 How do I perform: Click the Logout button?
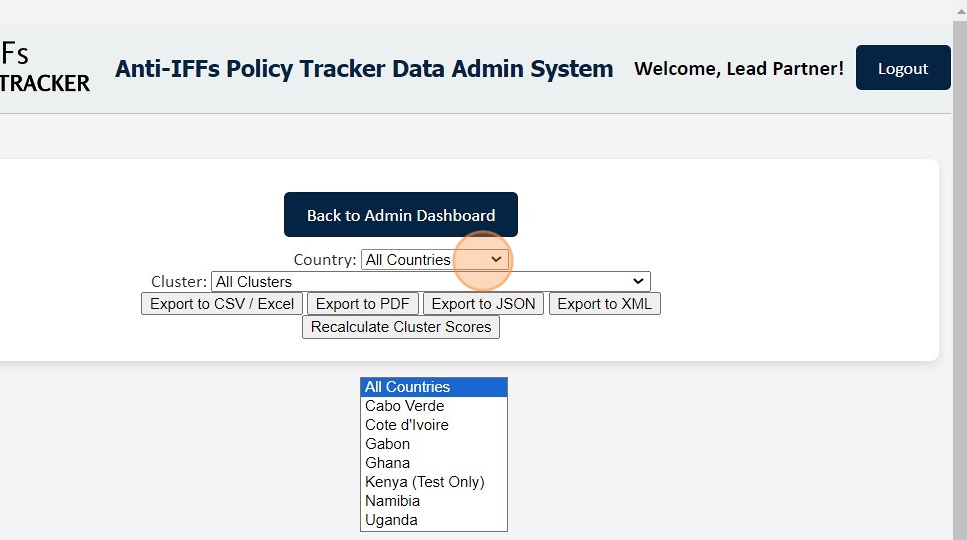(x=902, y=68)
